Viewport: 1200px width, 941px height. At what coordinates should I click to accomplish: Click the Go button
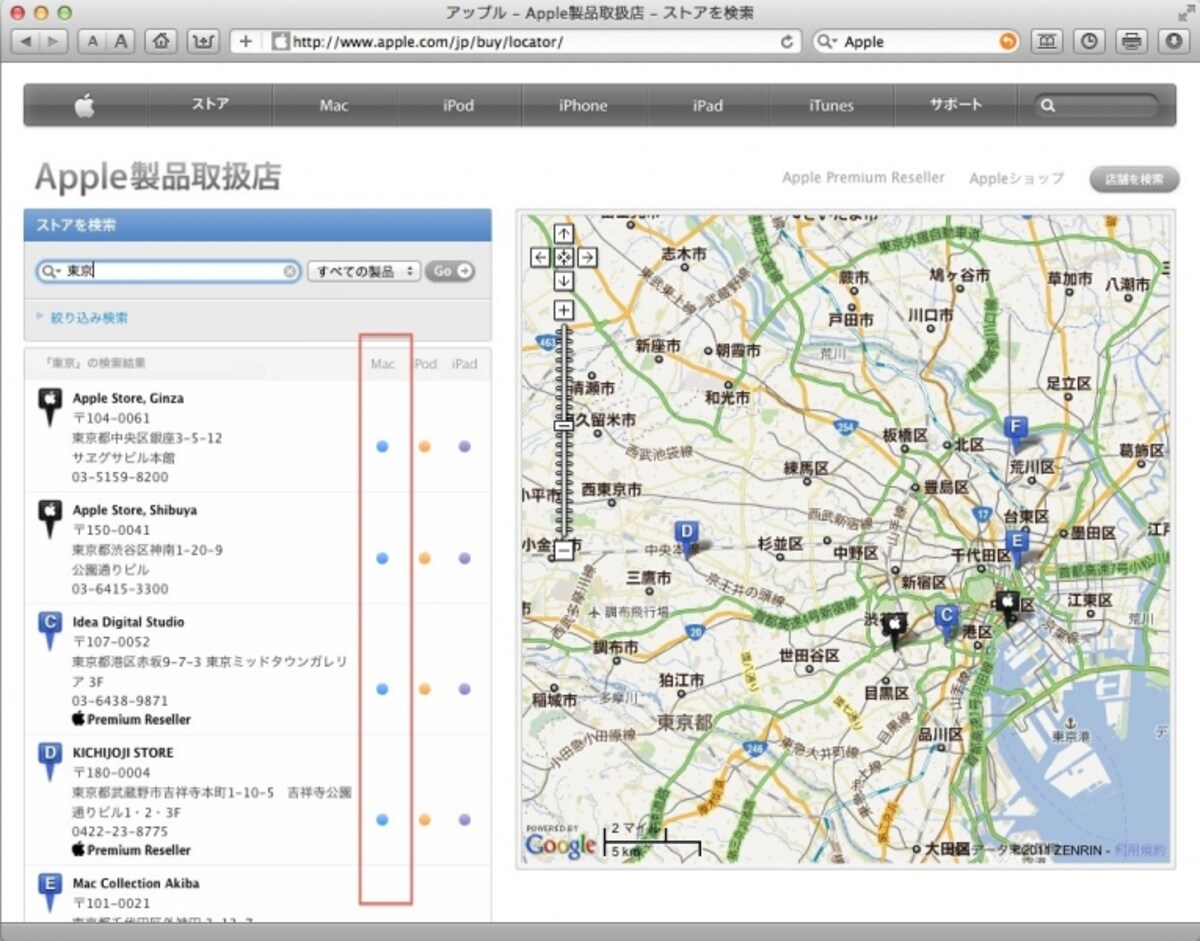(451, 271)
